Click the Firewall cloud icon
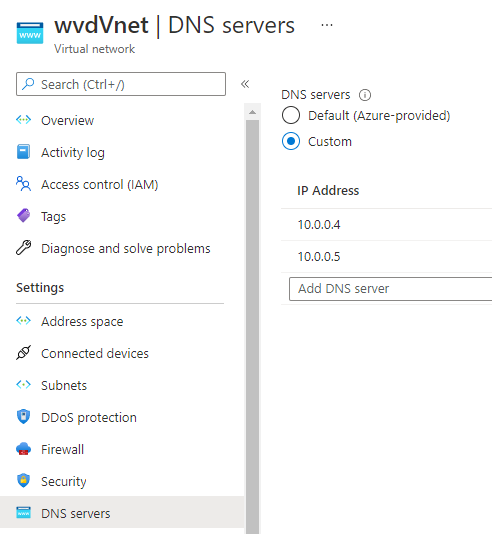The image size is (492, 534). click(23, 449)
